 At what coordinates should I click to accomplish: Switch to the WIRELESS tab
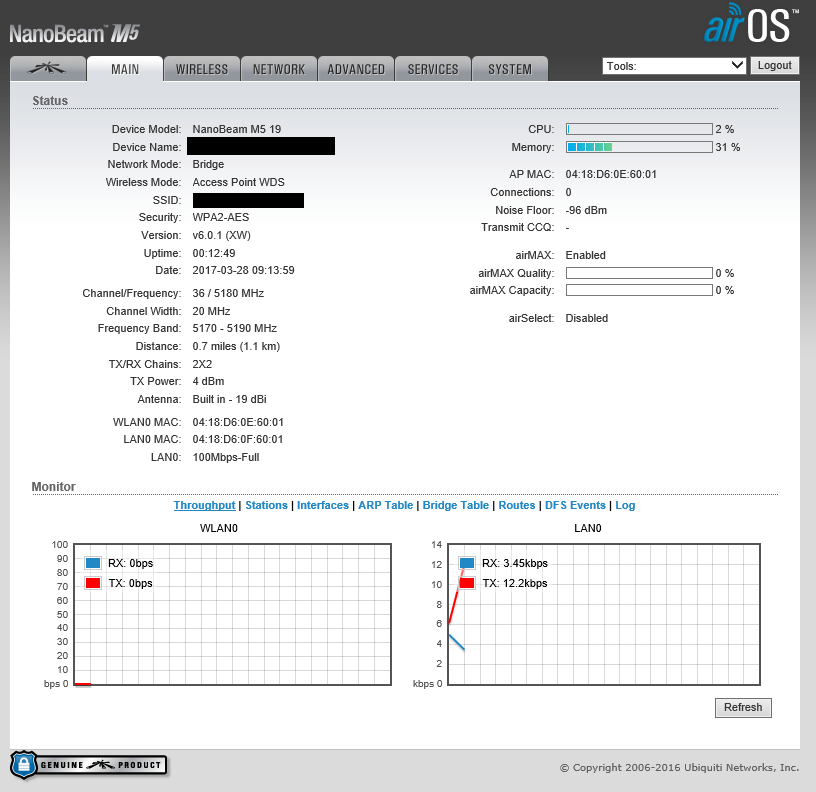point(202,69)
